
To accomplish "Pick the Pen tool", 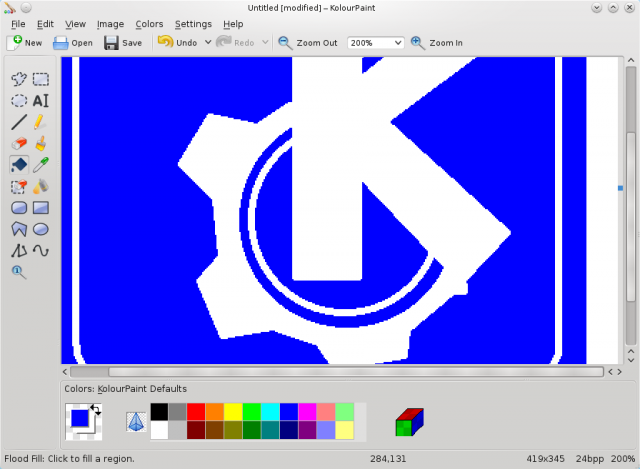I will point(41,122).
